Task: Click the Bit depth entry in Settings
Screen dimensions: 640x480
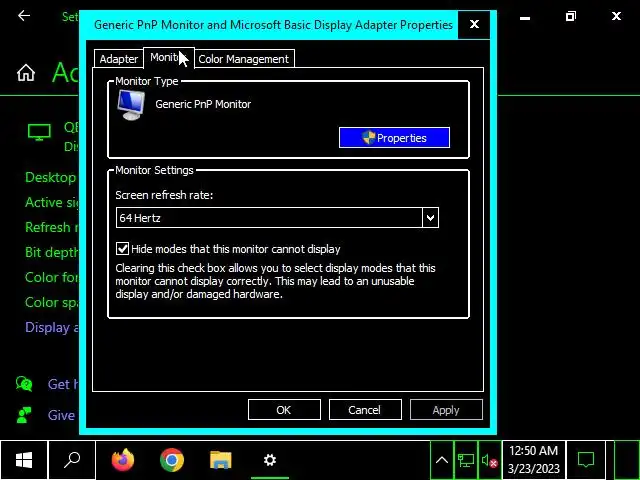Action: (x=51, y=252)
